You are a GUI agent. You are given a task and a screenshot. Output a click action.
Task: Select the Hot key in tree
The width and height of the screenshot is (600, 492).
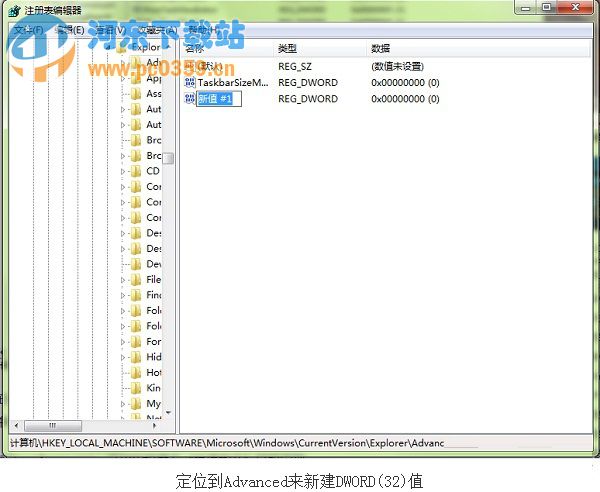point(154,373)
